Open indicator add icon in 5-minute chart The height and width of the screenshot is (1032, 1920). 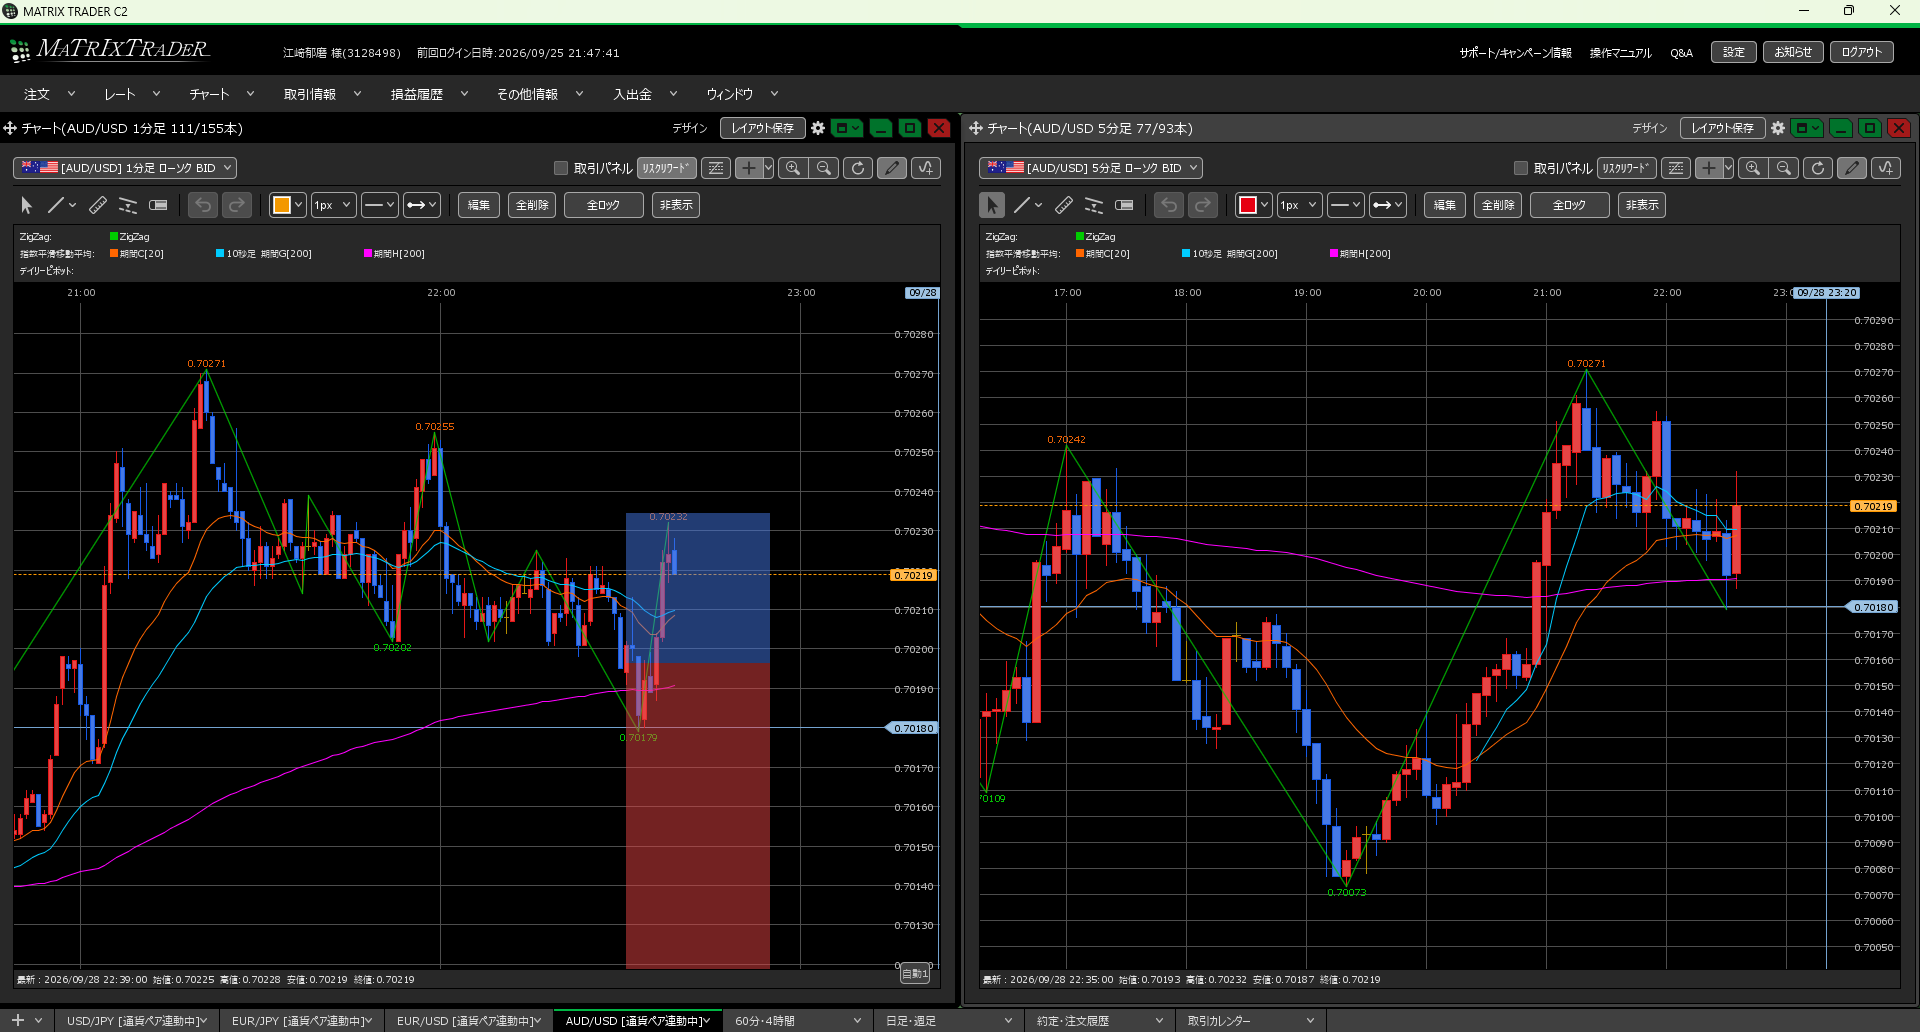[x=1886, y=168]
